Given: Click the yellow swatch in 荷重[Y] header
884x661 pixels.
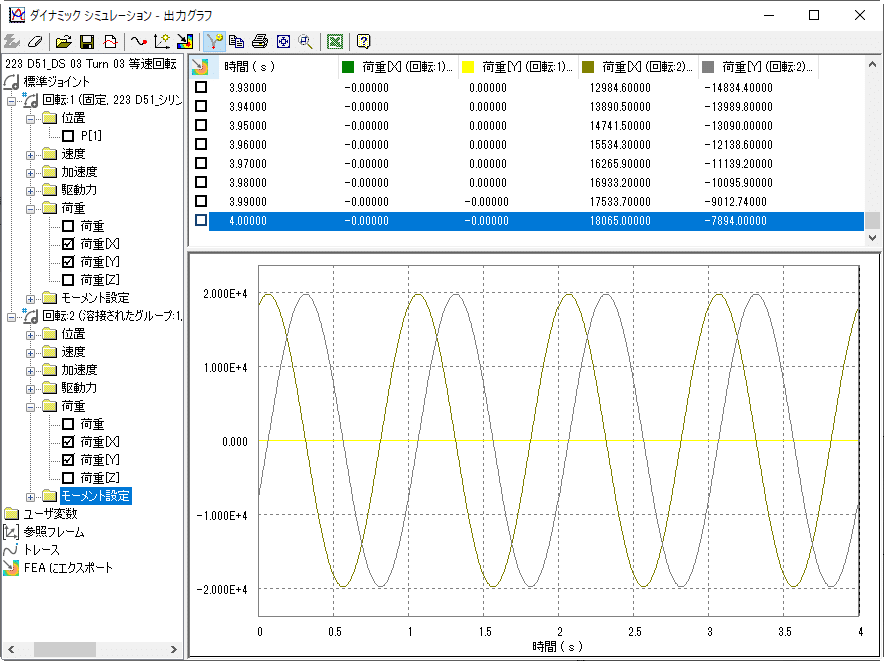Looking at the screenshot, I should point(466,68).
